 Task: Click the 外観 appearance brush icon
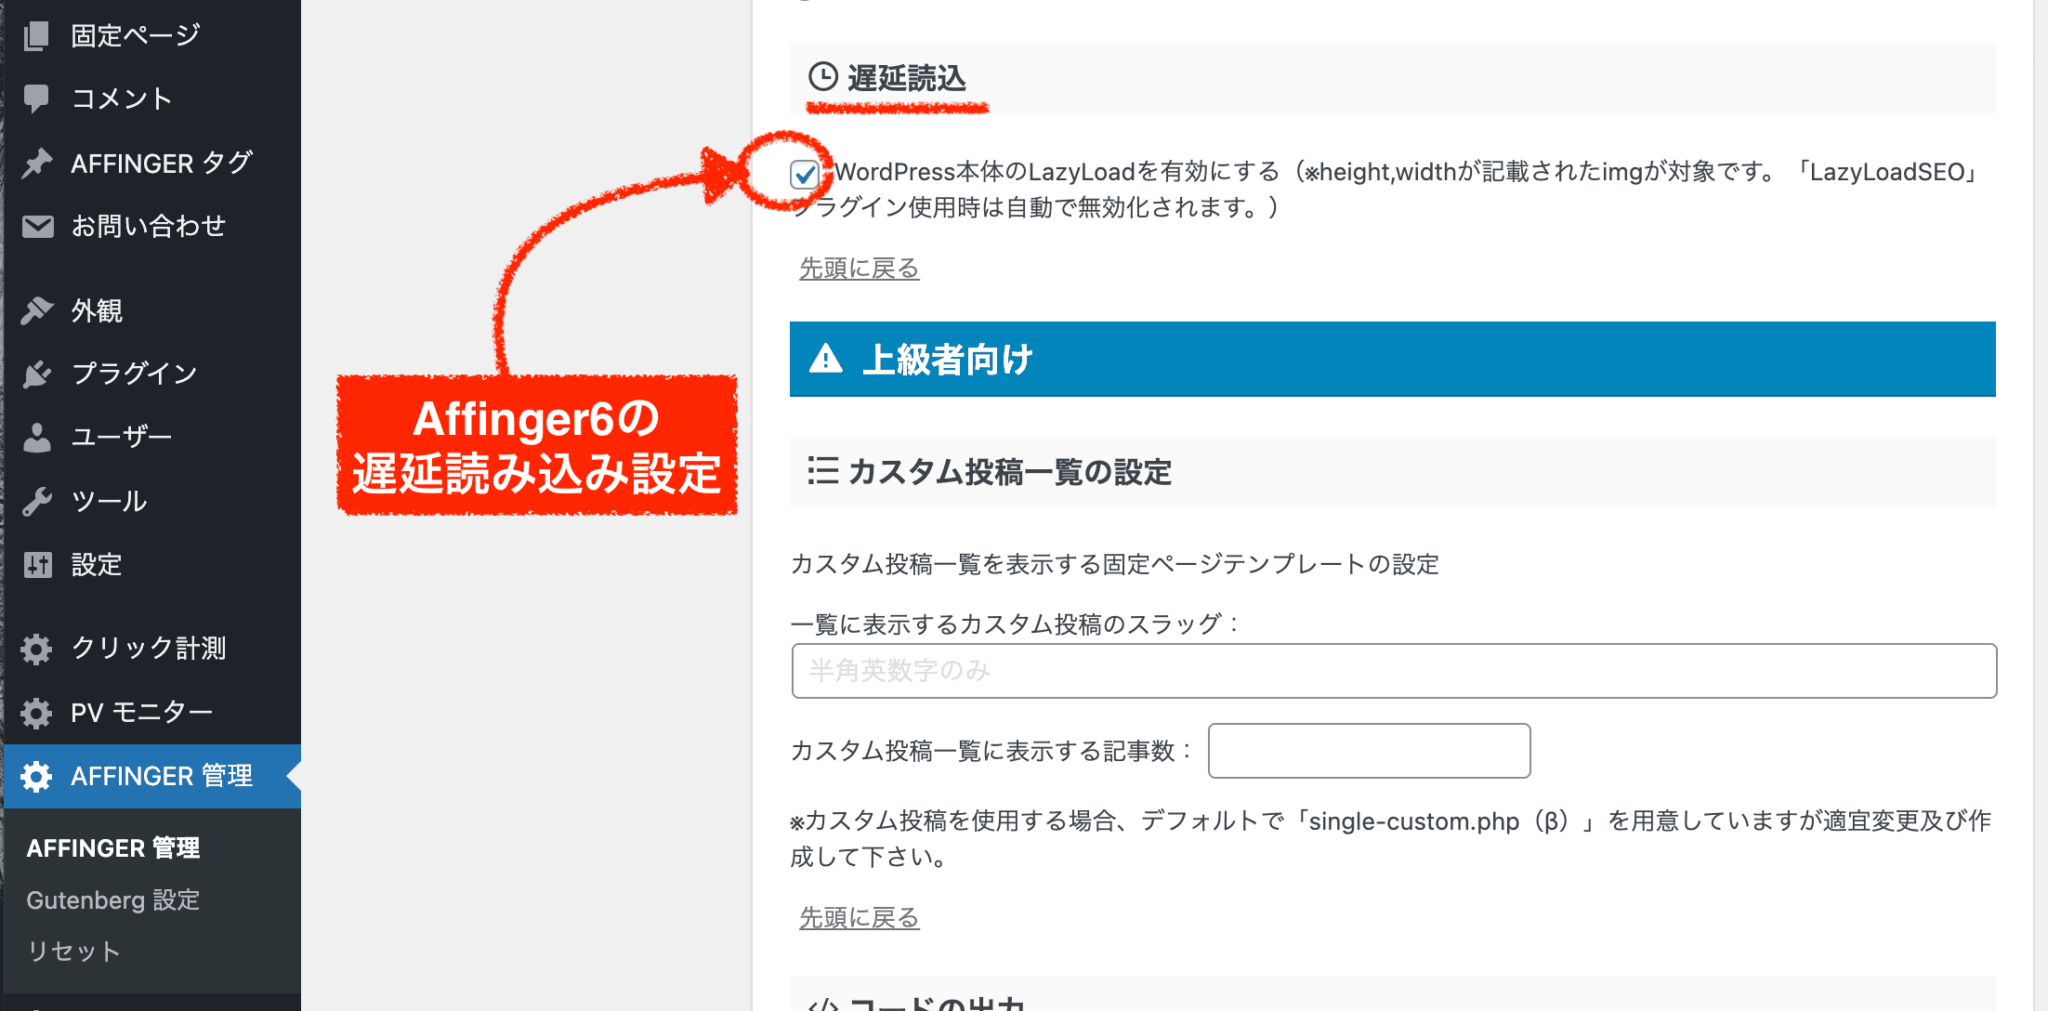tap(36, 309)
